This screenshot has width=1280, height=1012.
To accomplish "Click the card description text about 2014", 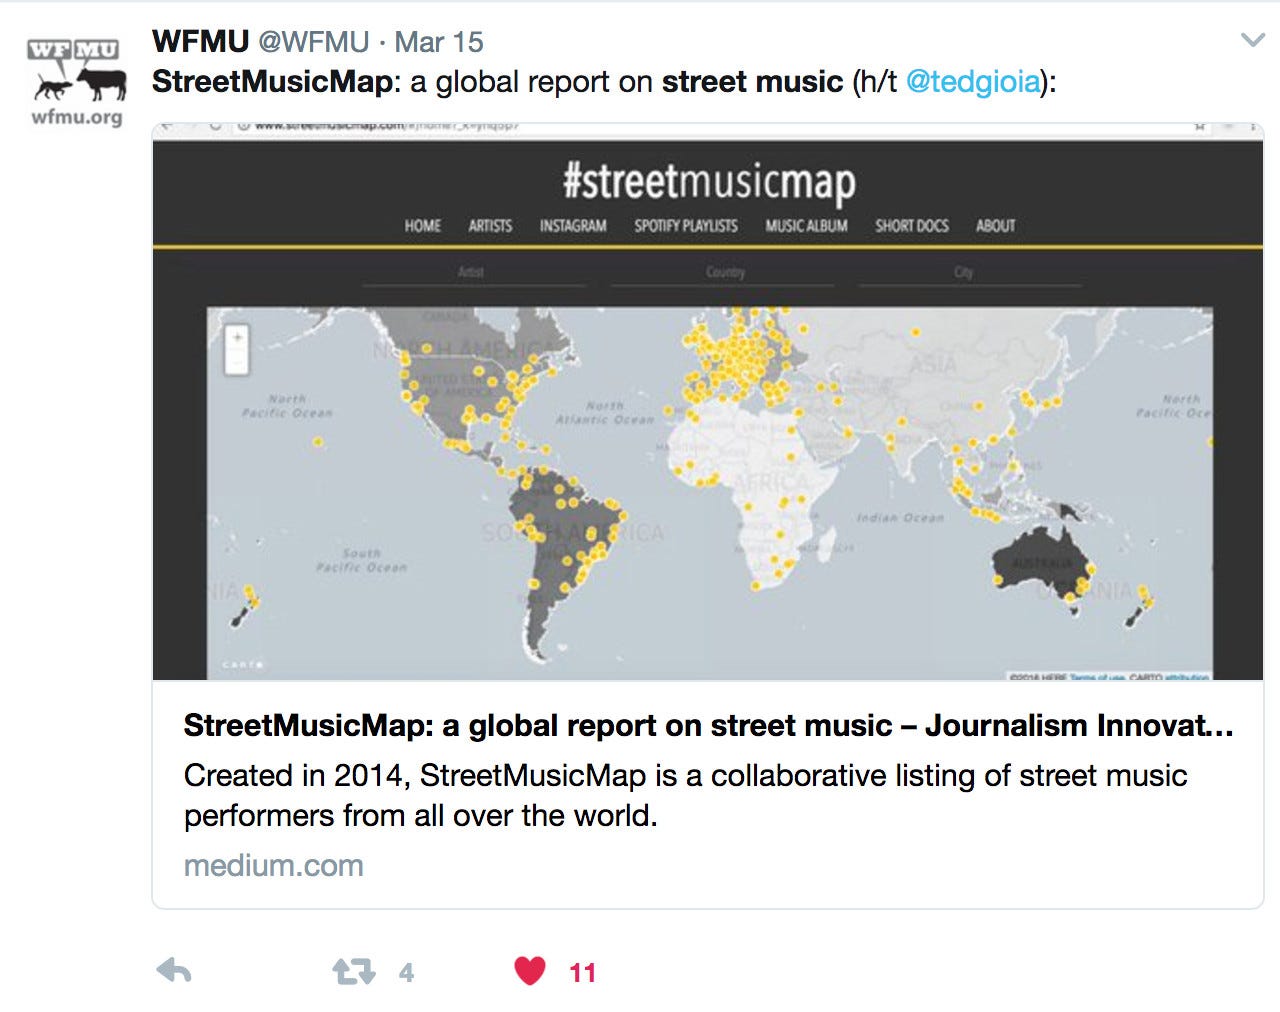I will [685, 795].
